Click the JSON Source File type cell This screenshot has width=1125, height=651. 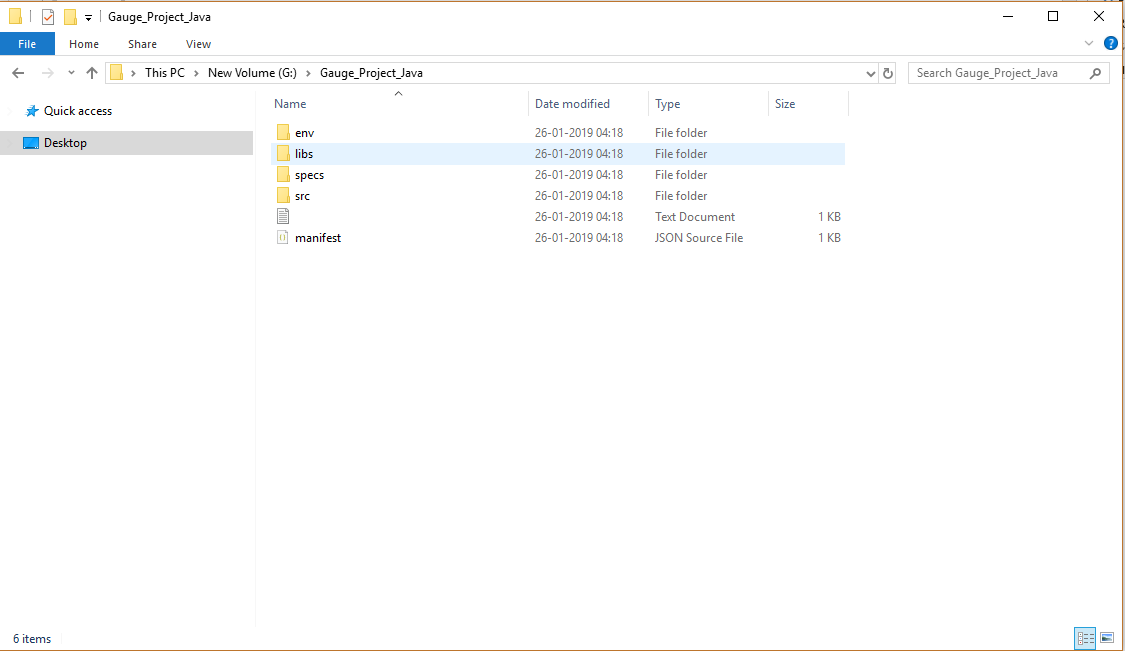click(699, 238)
